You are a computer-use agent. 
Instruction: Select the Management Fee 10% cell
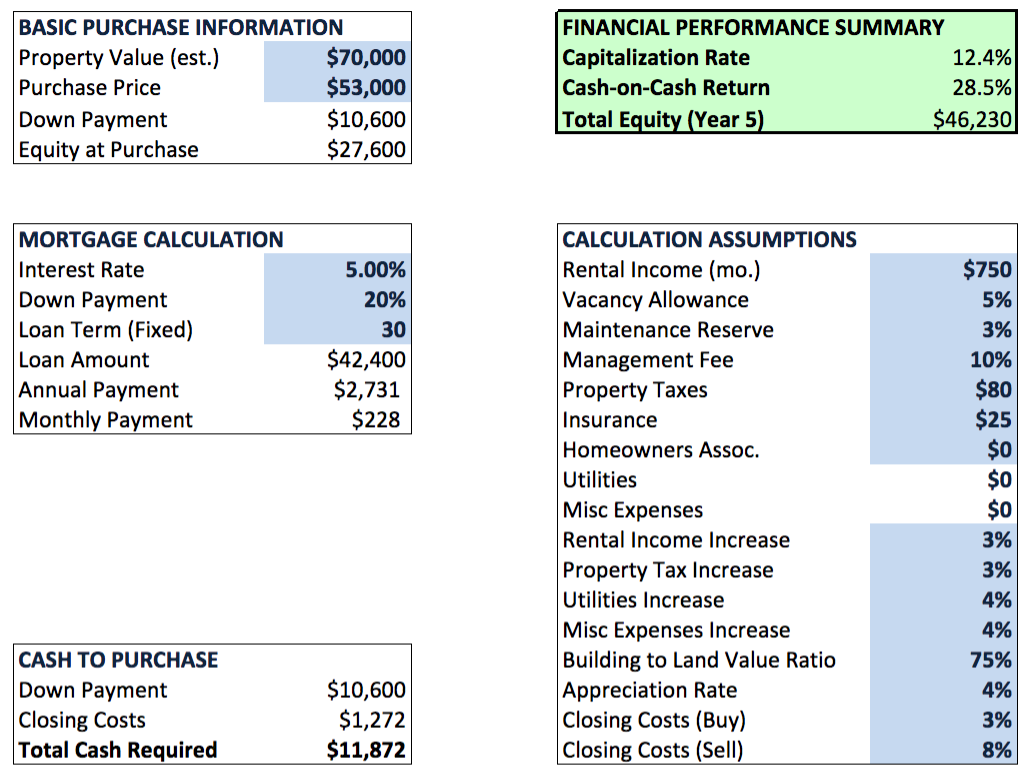tap(943, 360)
